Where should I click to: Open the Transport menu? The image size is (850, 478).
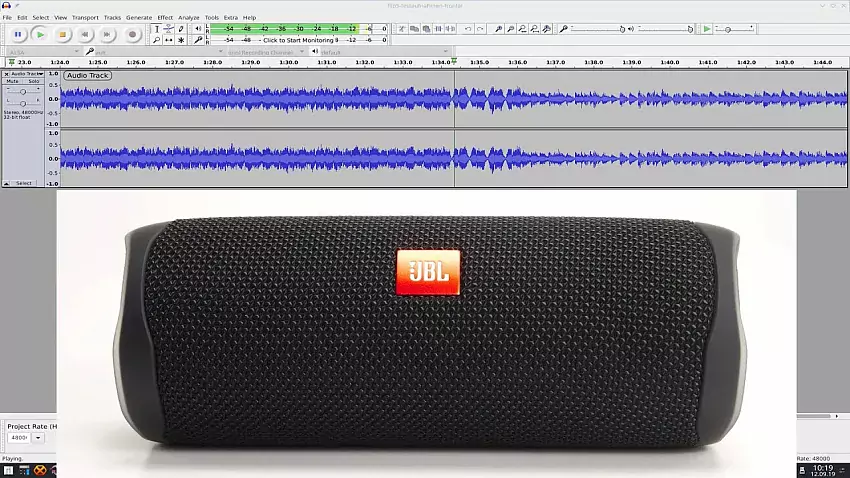[x=86, y=17]
